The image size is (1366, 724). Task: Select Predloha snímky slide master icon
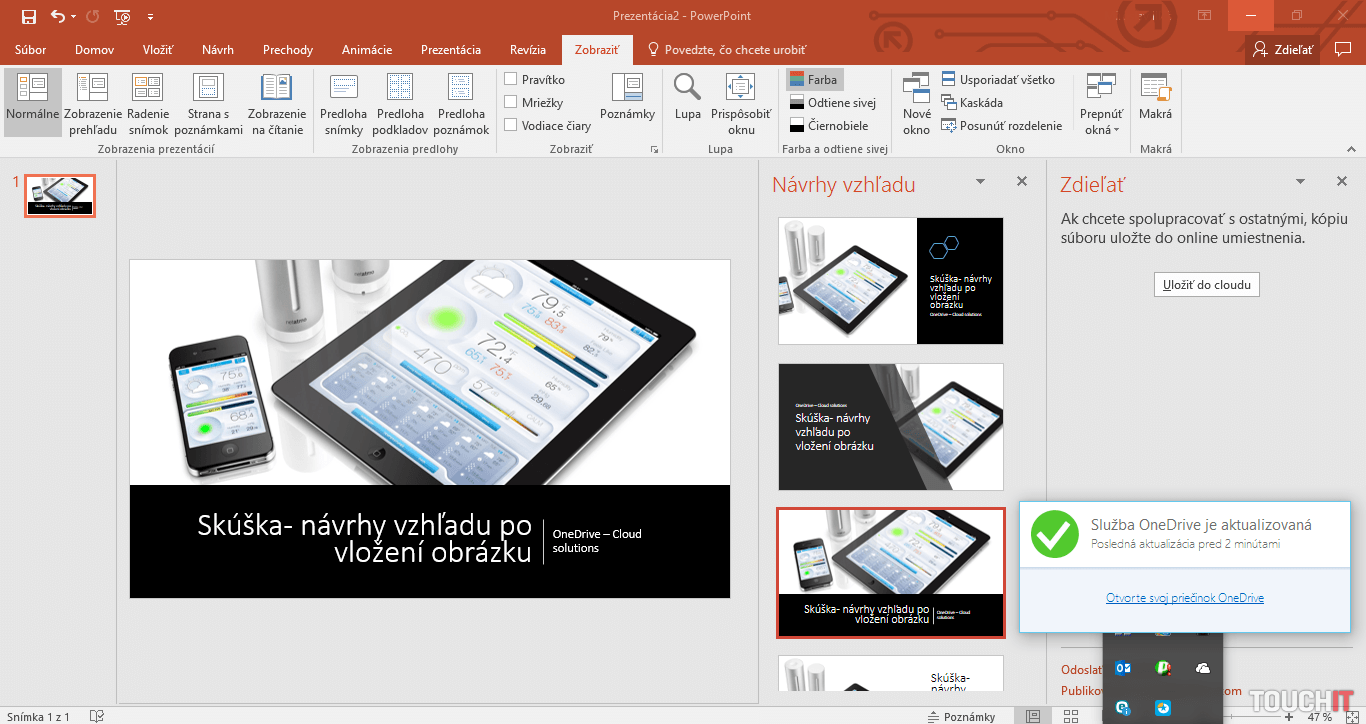point(343,89)
